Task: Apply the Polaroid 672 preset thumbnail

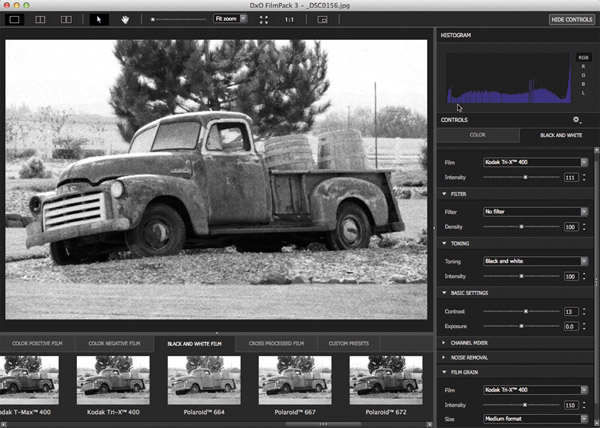Action: pos(386,380)
